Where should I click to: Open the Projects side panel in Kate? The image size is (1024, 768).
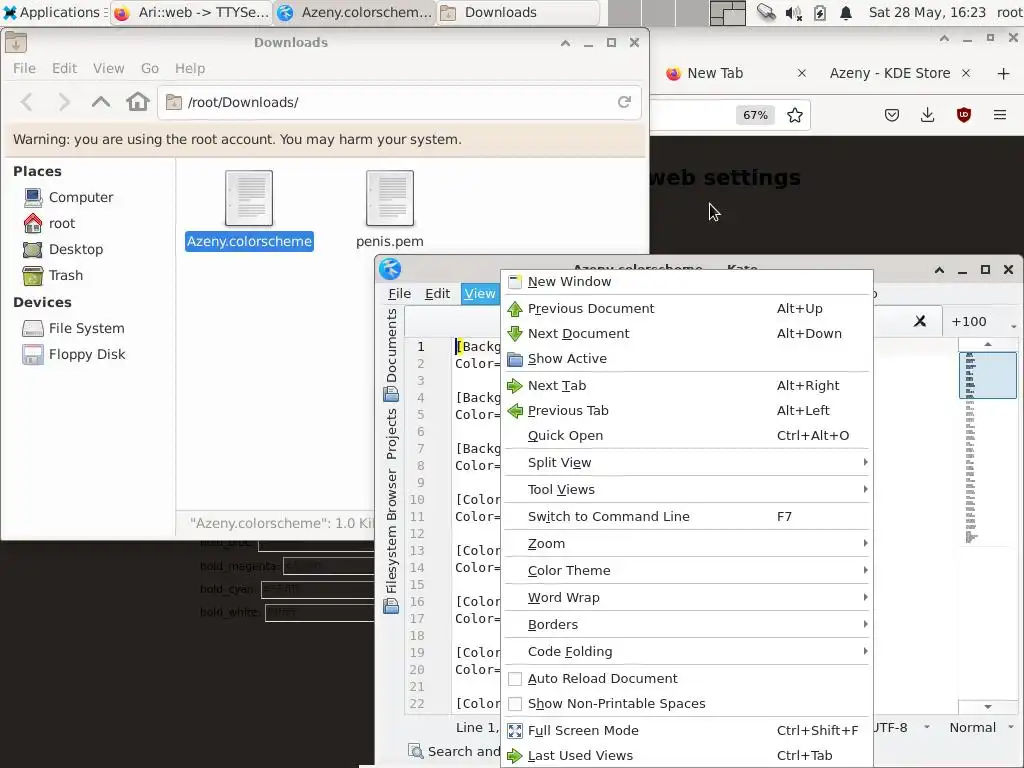click(x=391, y=434)
